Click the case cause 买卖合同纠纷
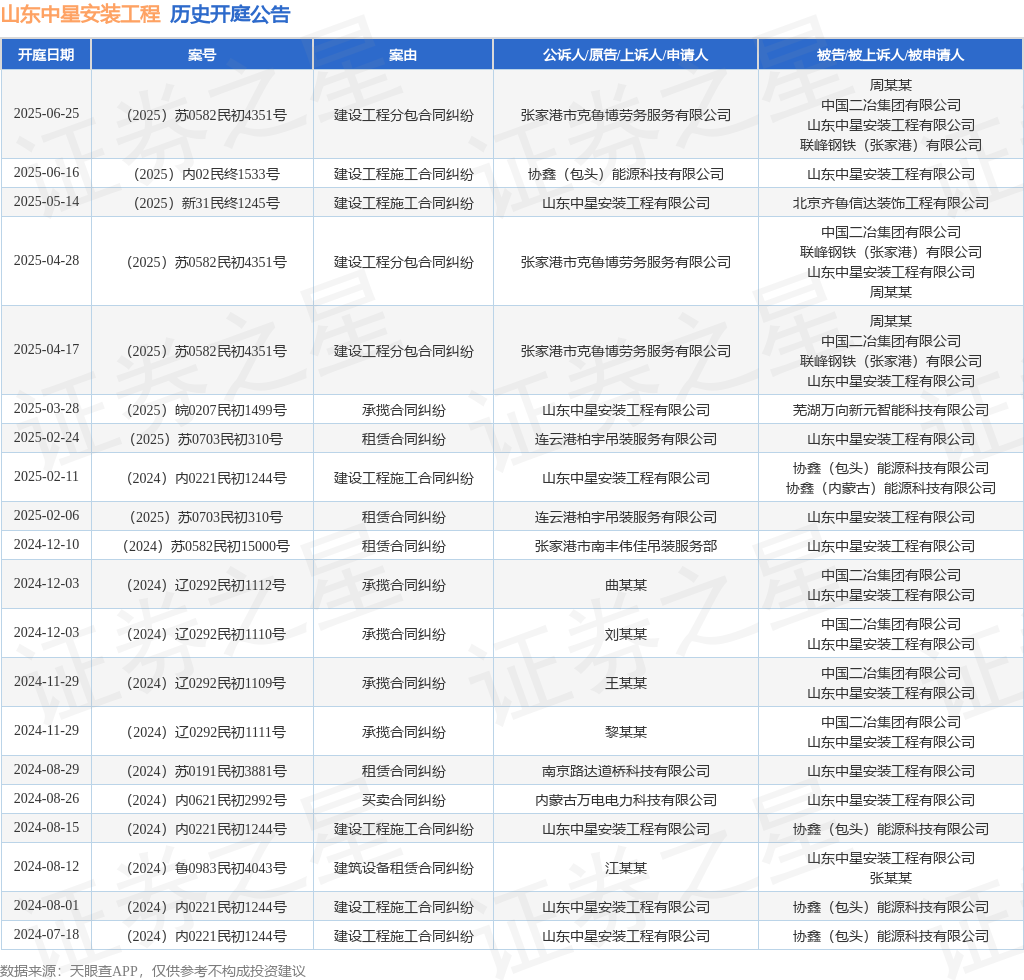This screenshot has width=1024, height=980. coord(404,800)
